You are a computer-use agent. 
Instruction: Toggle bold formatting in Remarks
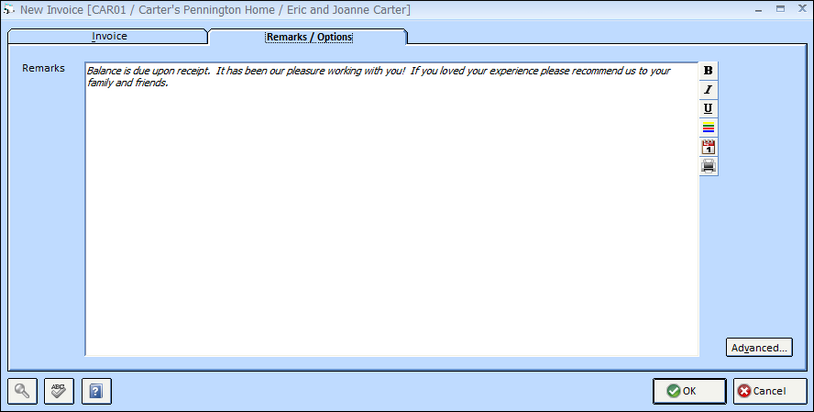708,71
